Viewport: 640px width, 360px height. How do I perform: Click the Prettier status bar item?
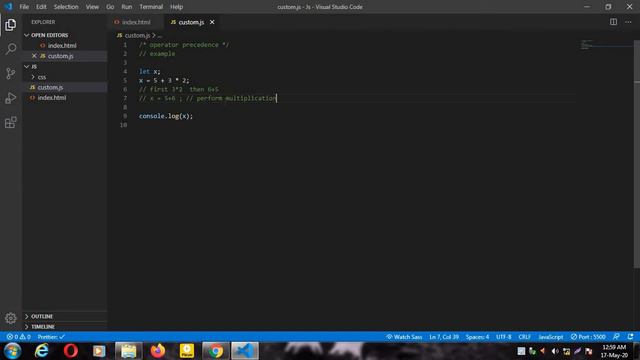[51, 337]
